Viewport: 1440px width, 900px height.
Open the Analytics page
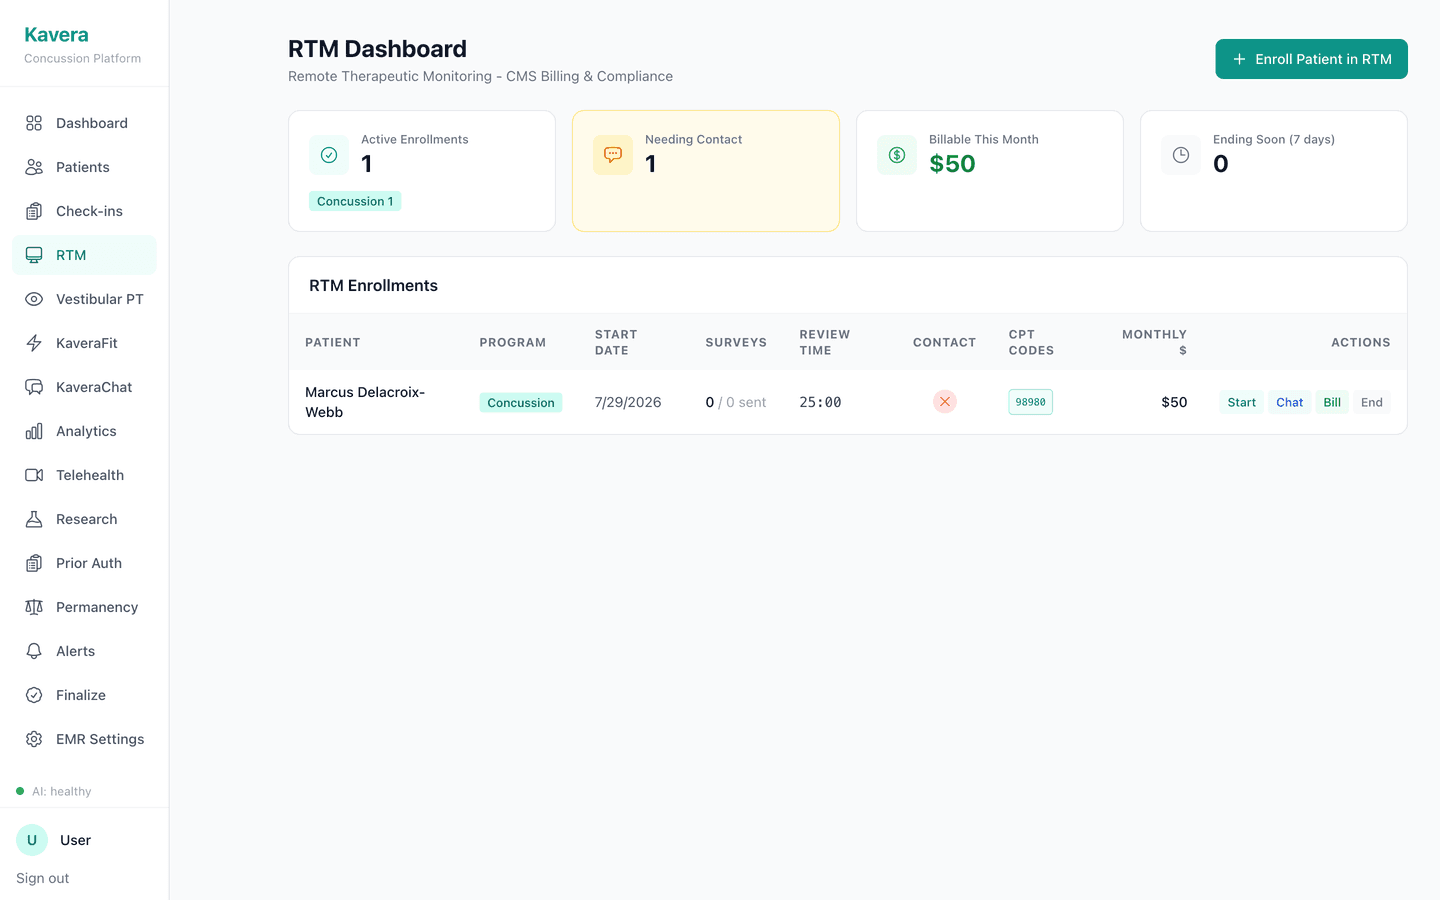tap(84, 431)
